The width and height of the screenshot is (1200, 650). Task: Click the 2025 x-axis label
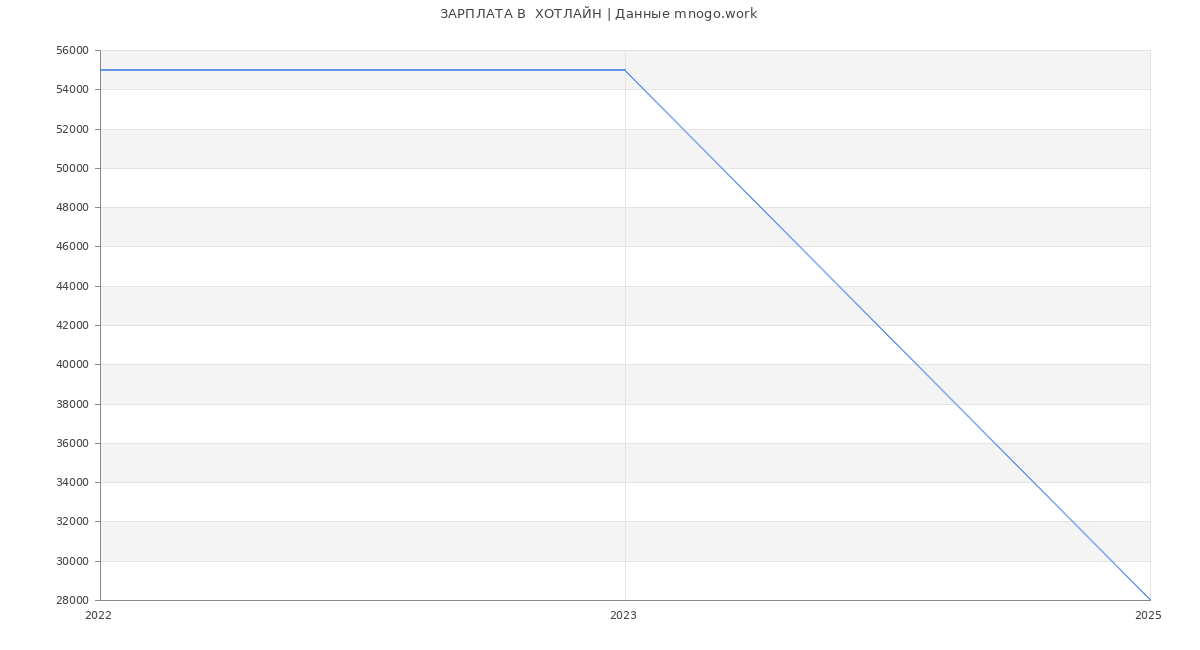[1148, 616]
